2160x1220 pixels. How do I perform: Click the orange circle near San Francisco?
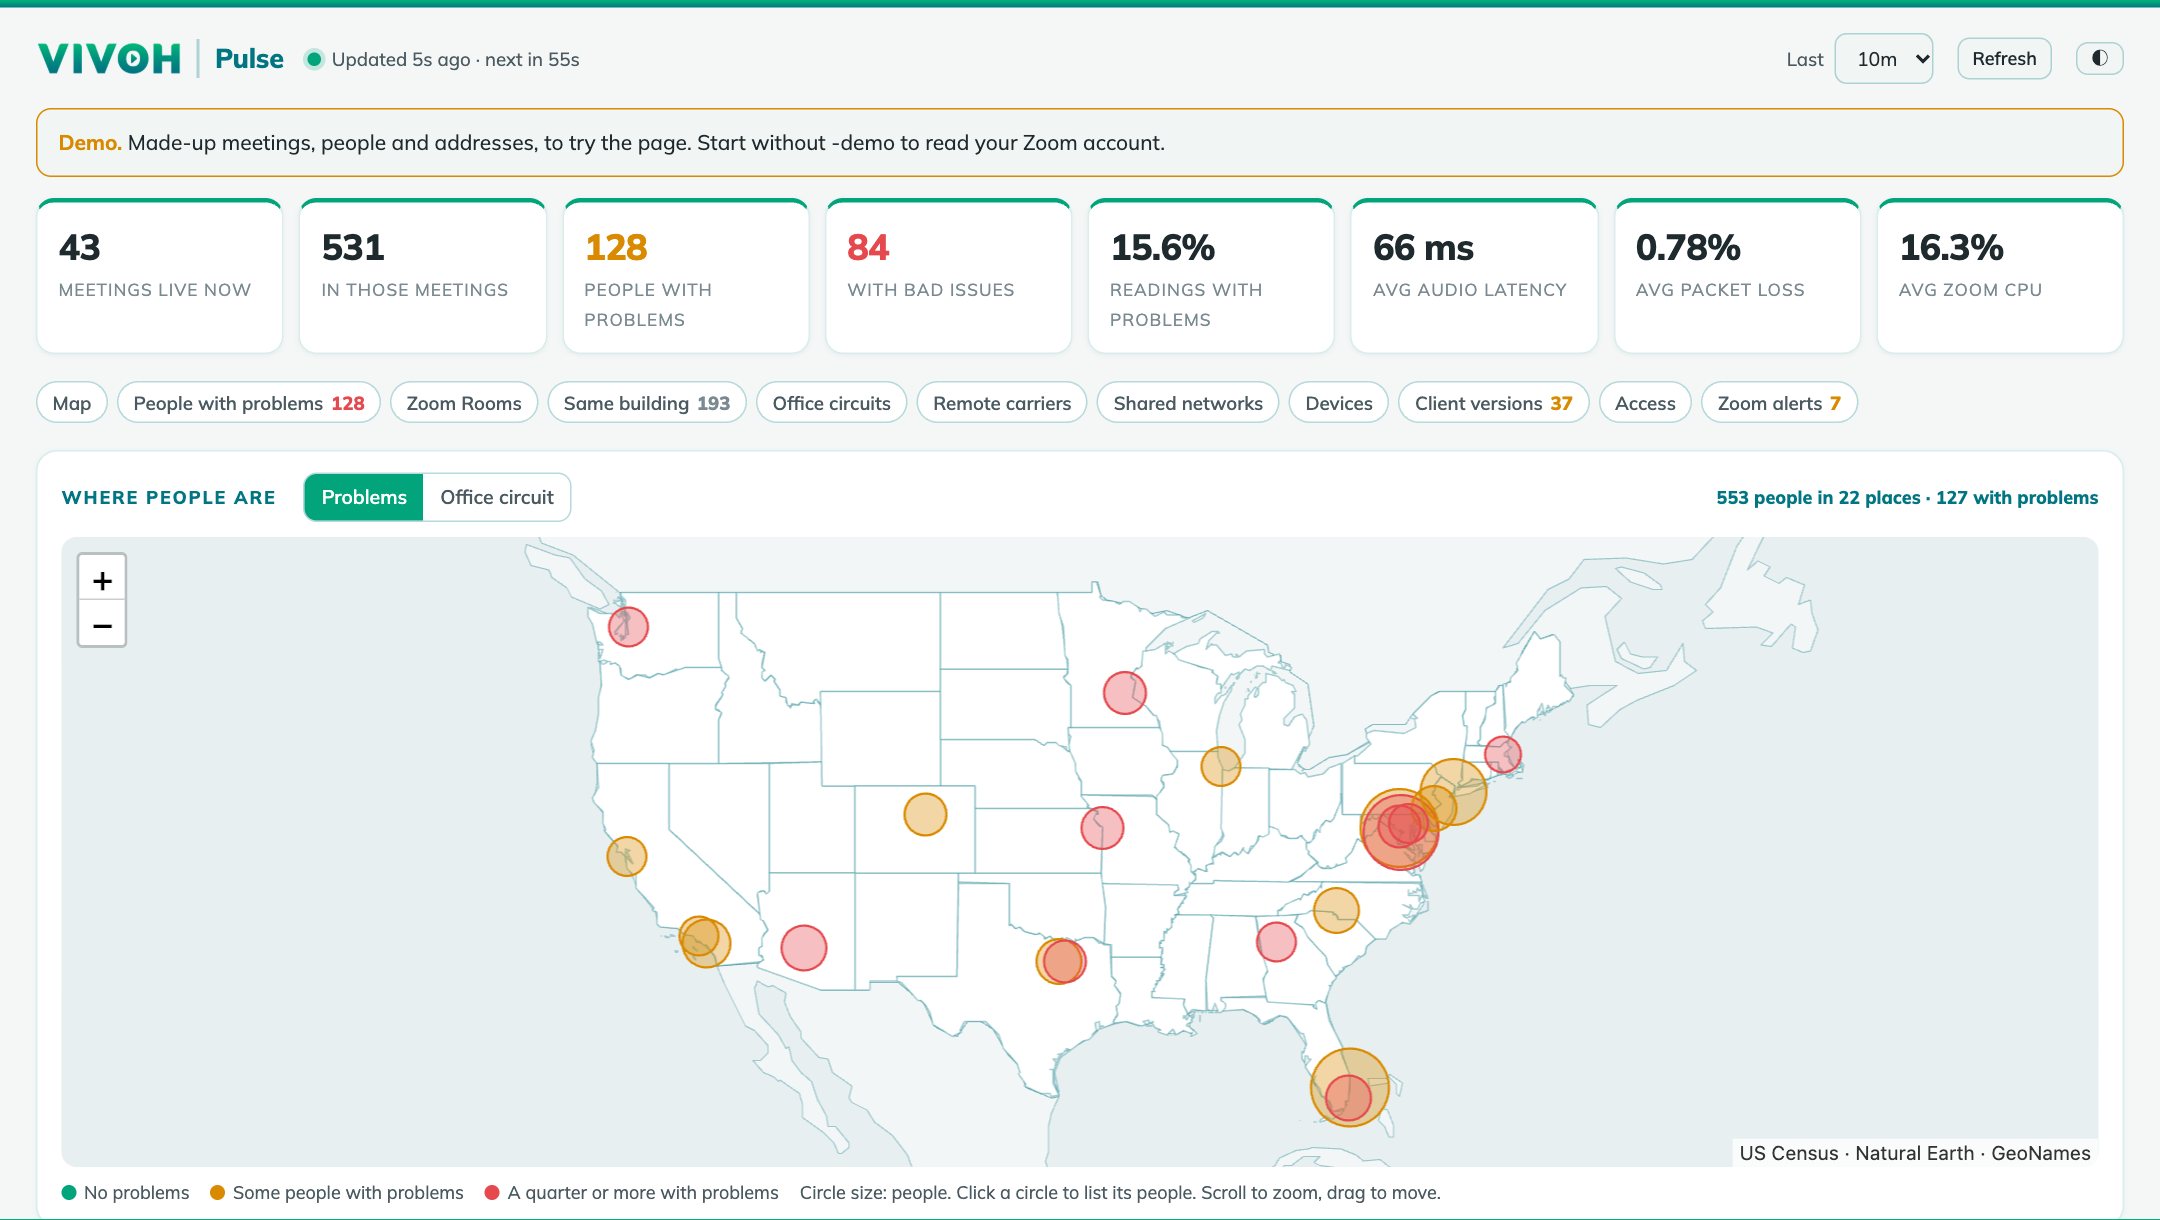pos(627,857)
